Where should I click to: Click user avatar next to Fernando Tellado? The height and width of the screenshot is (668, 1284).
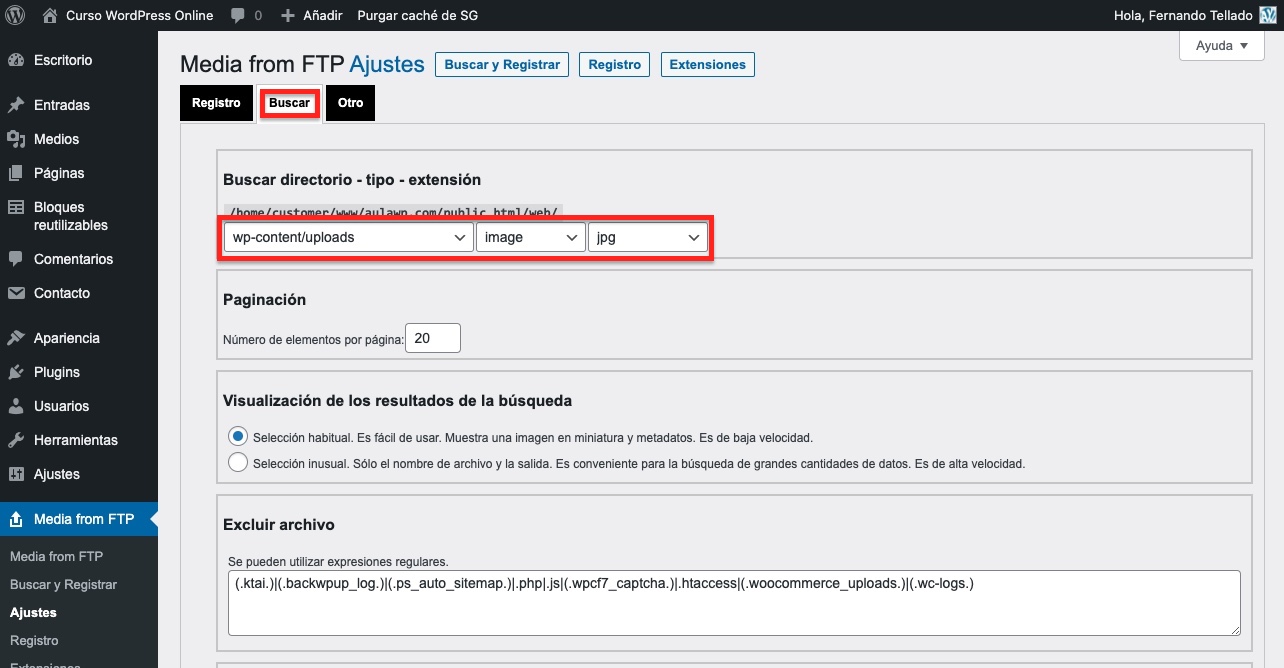tap(1267, 15)
